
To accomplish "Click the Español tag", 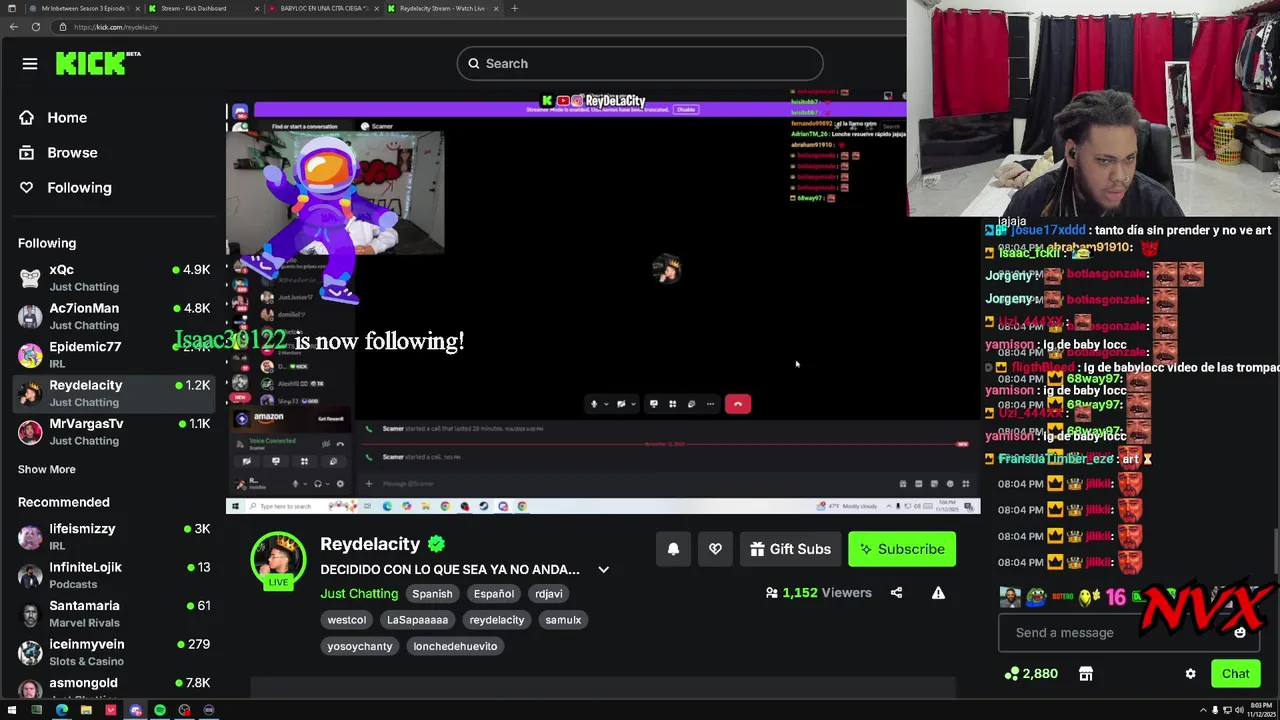I will click(494, 594).
